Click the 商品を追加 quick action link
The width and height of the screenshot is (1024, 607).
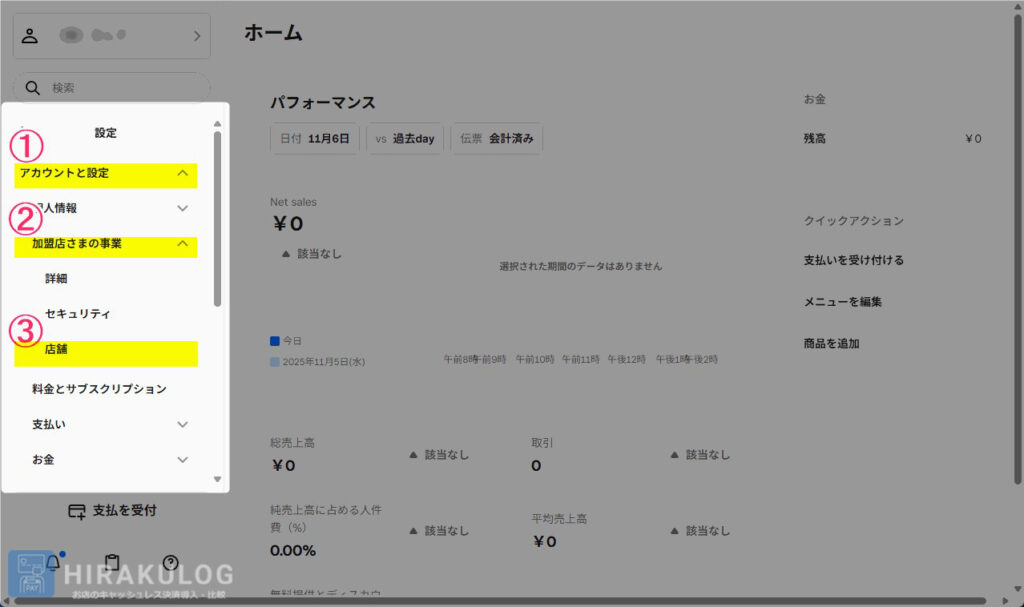coord(831,343)
